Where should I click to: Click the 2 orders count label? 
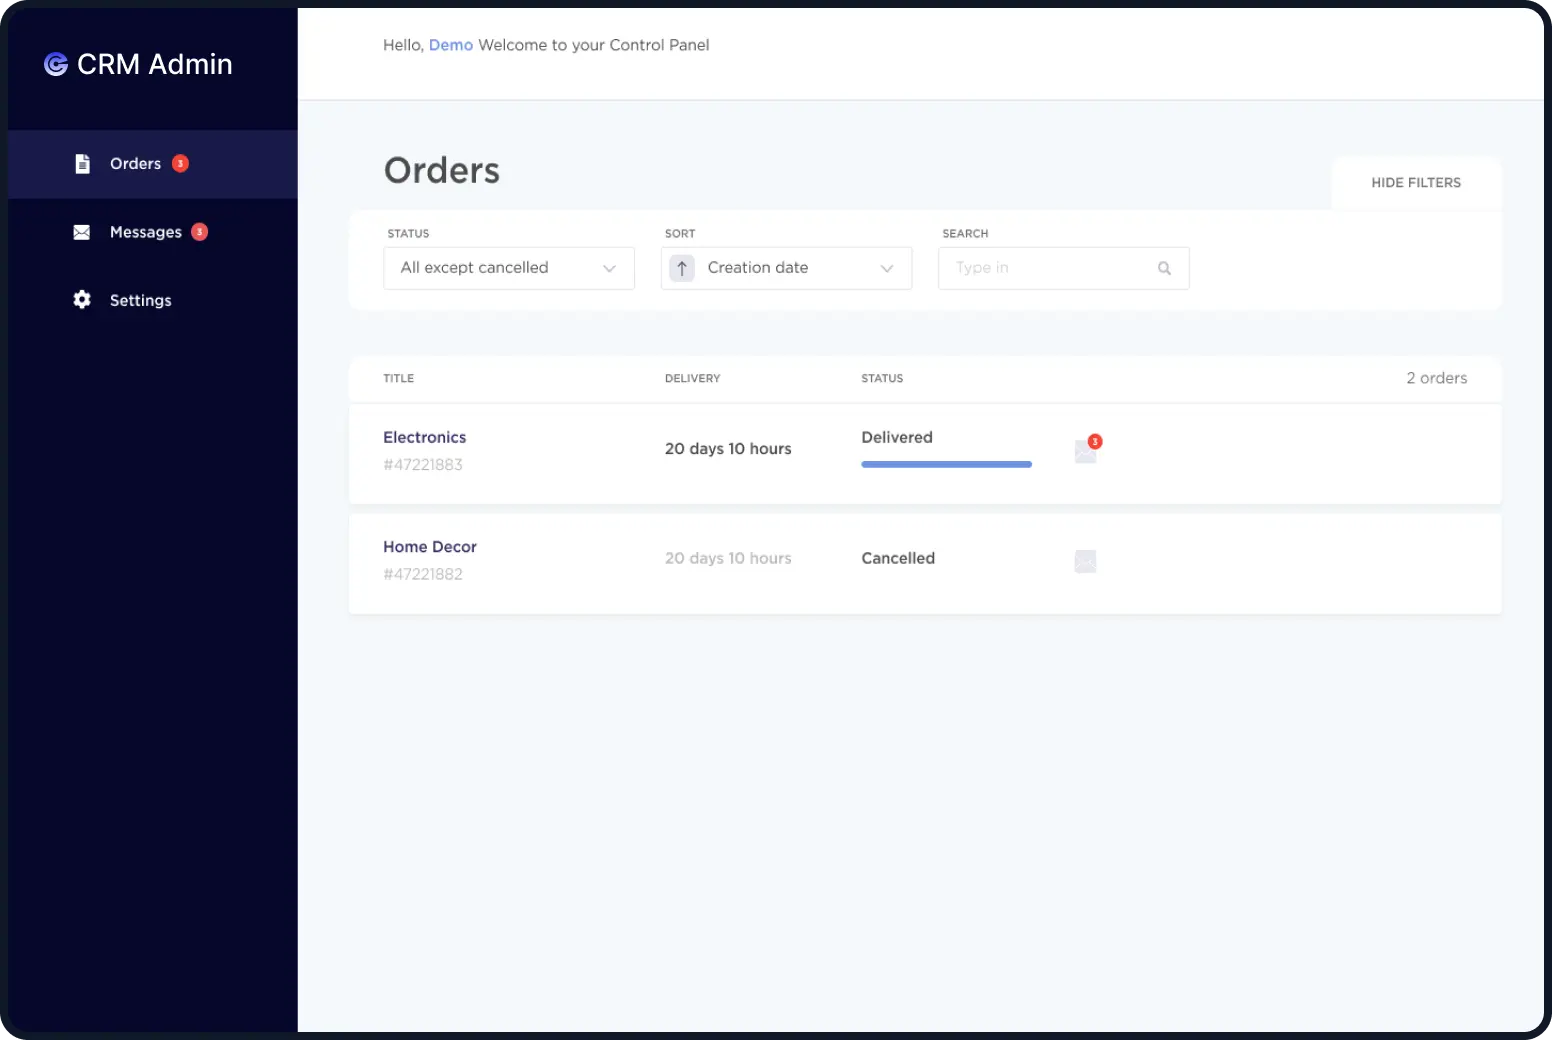[1437, 378]
